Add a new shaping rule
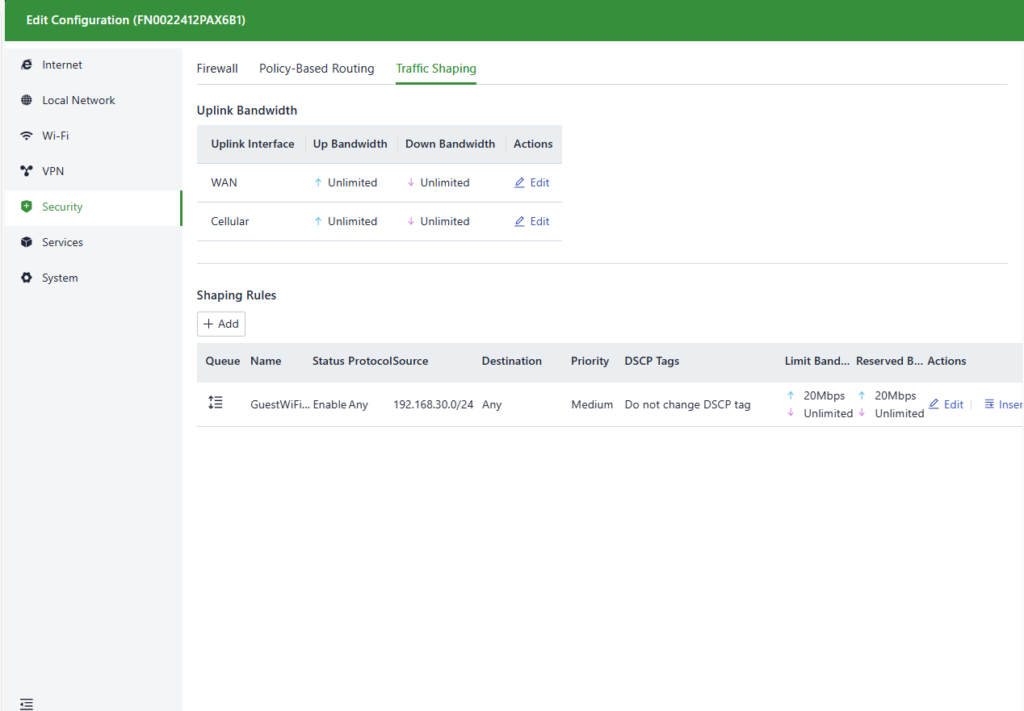 pos(221,324)
